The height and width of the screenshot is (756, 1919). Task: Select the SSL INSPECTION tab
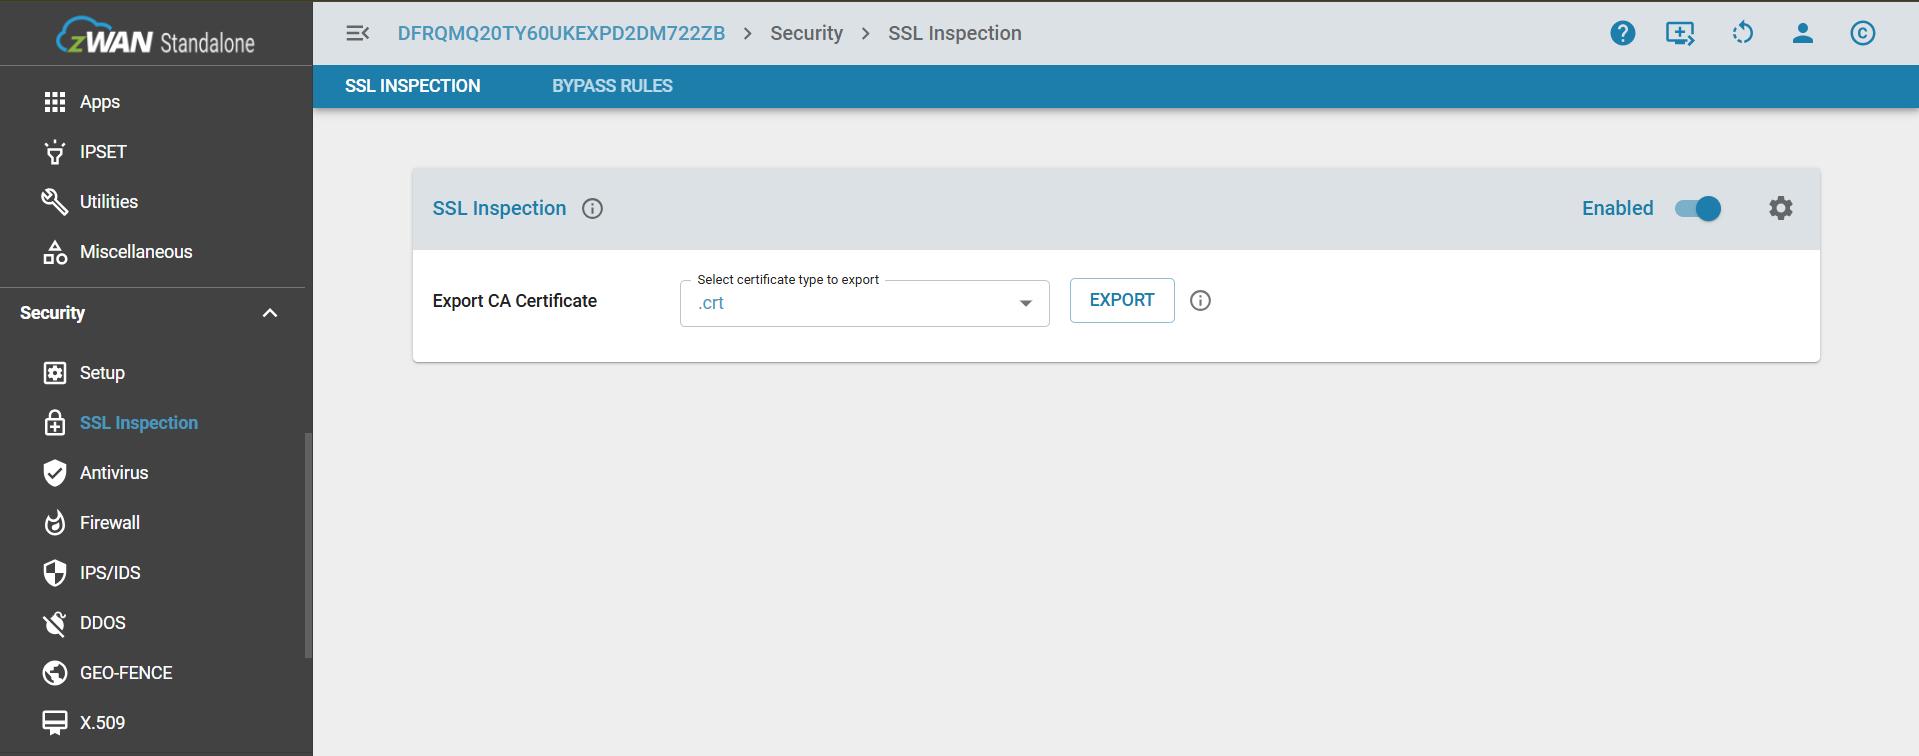click(x=412, y=86)
